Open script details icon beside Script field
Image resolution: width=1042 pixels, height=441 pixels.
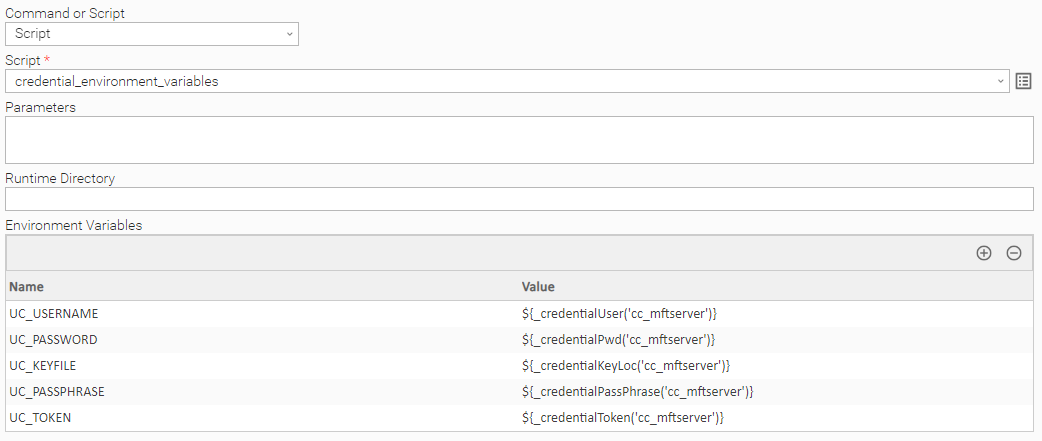1023,81
